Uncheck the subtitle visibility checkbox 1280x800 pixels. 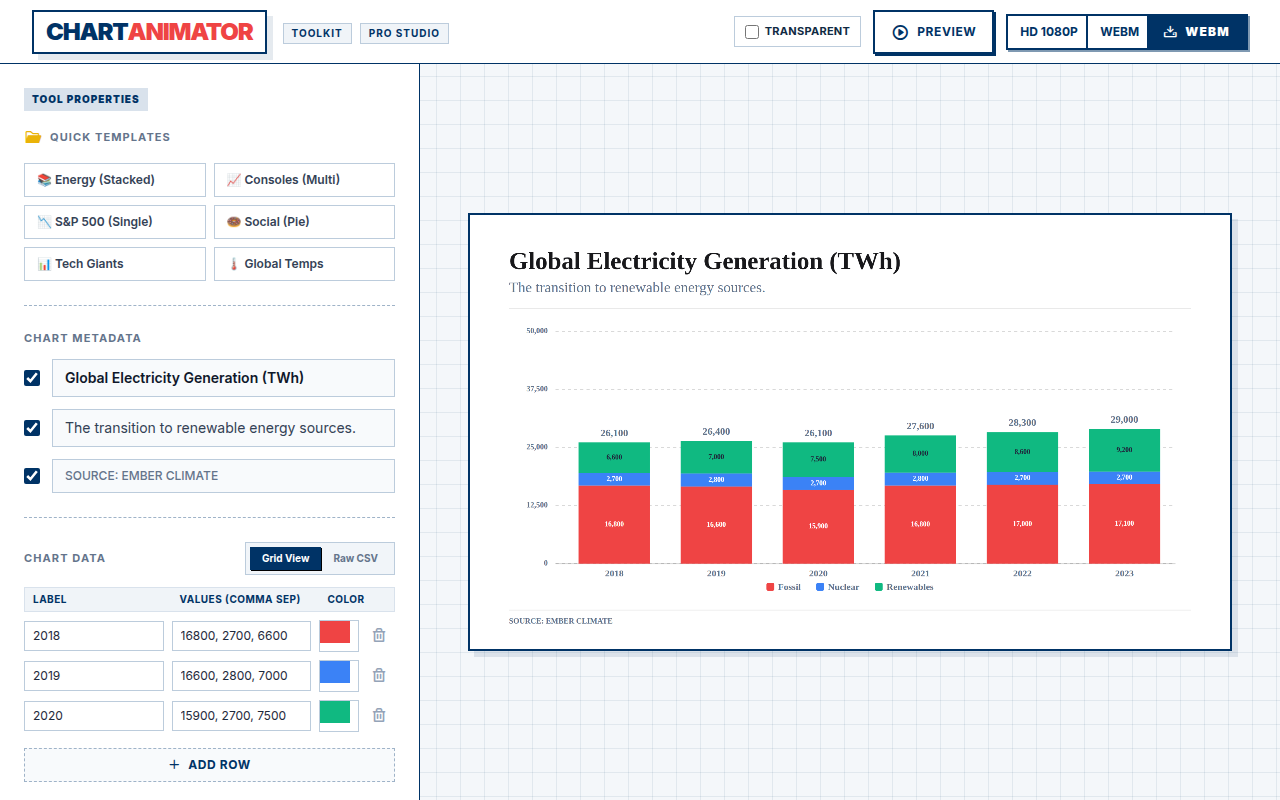32,428
